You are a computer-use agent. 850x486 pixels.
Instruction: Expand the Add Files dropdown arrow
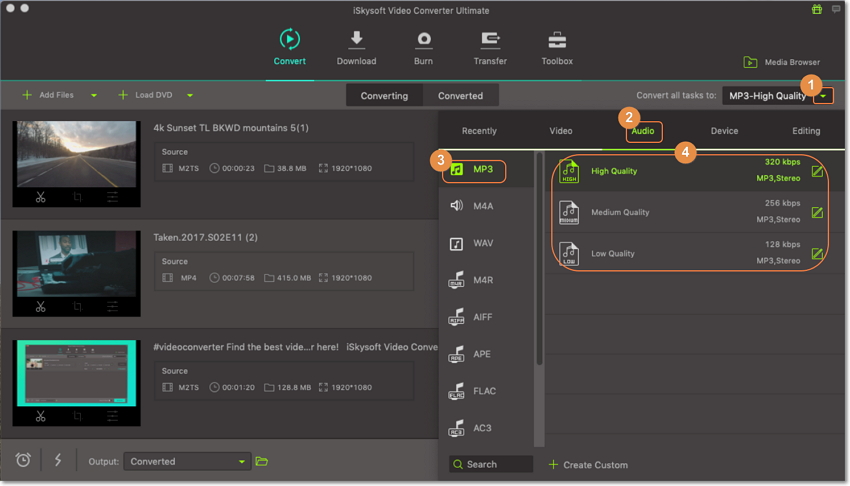[94, 96]
